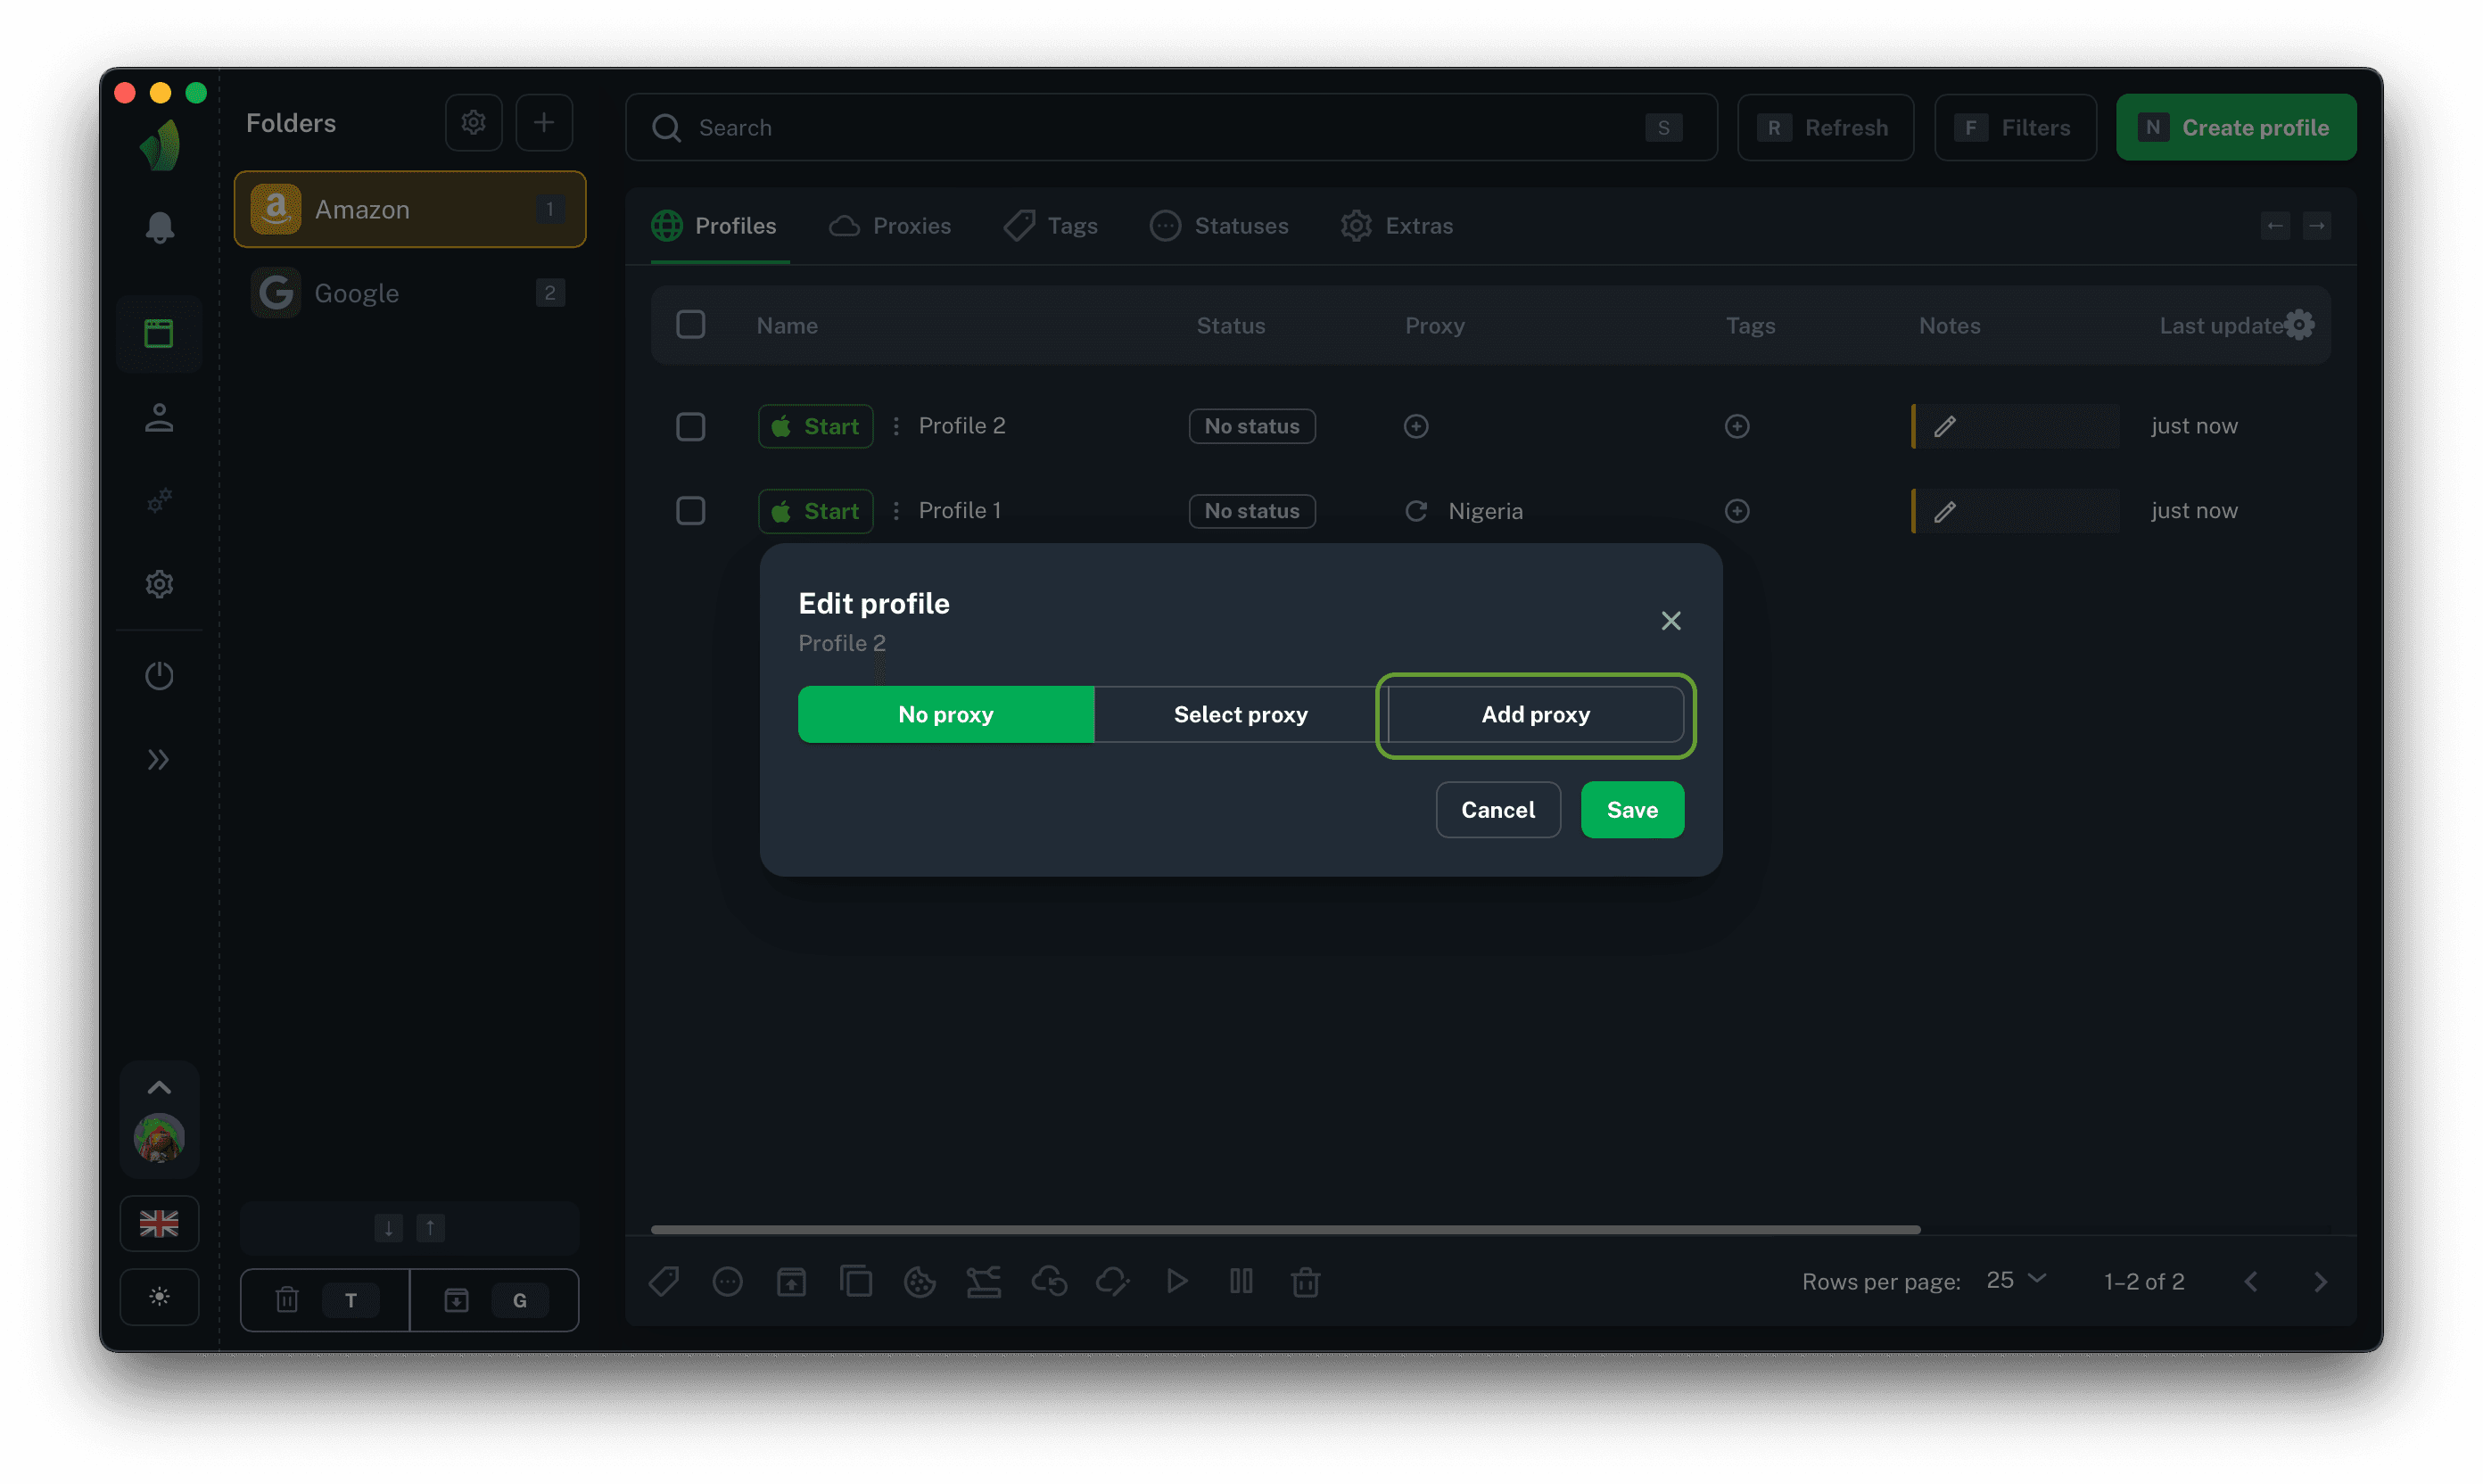Click the play icon in bottom toolbar
The image size is (2483, 1484).
pyautogui.click(x=1177, y=1281)
